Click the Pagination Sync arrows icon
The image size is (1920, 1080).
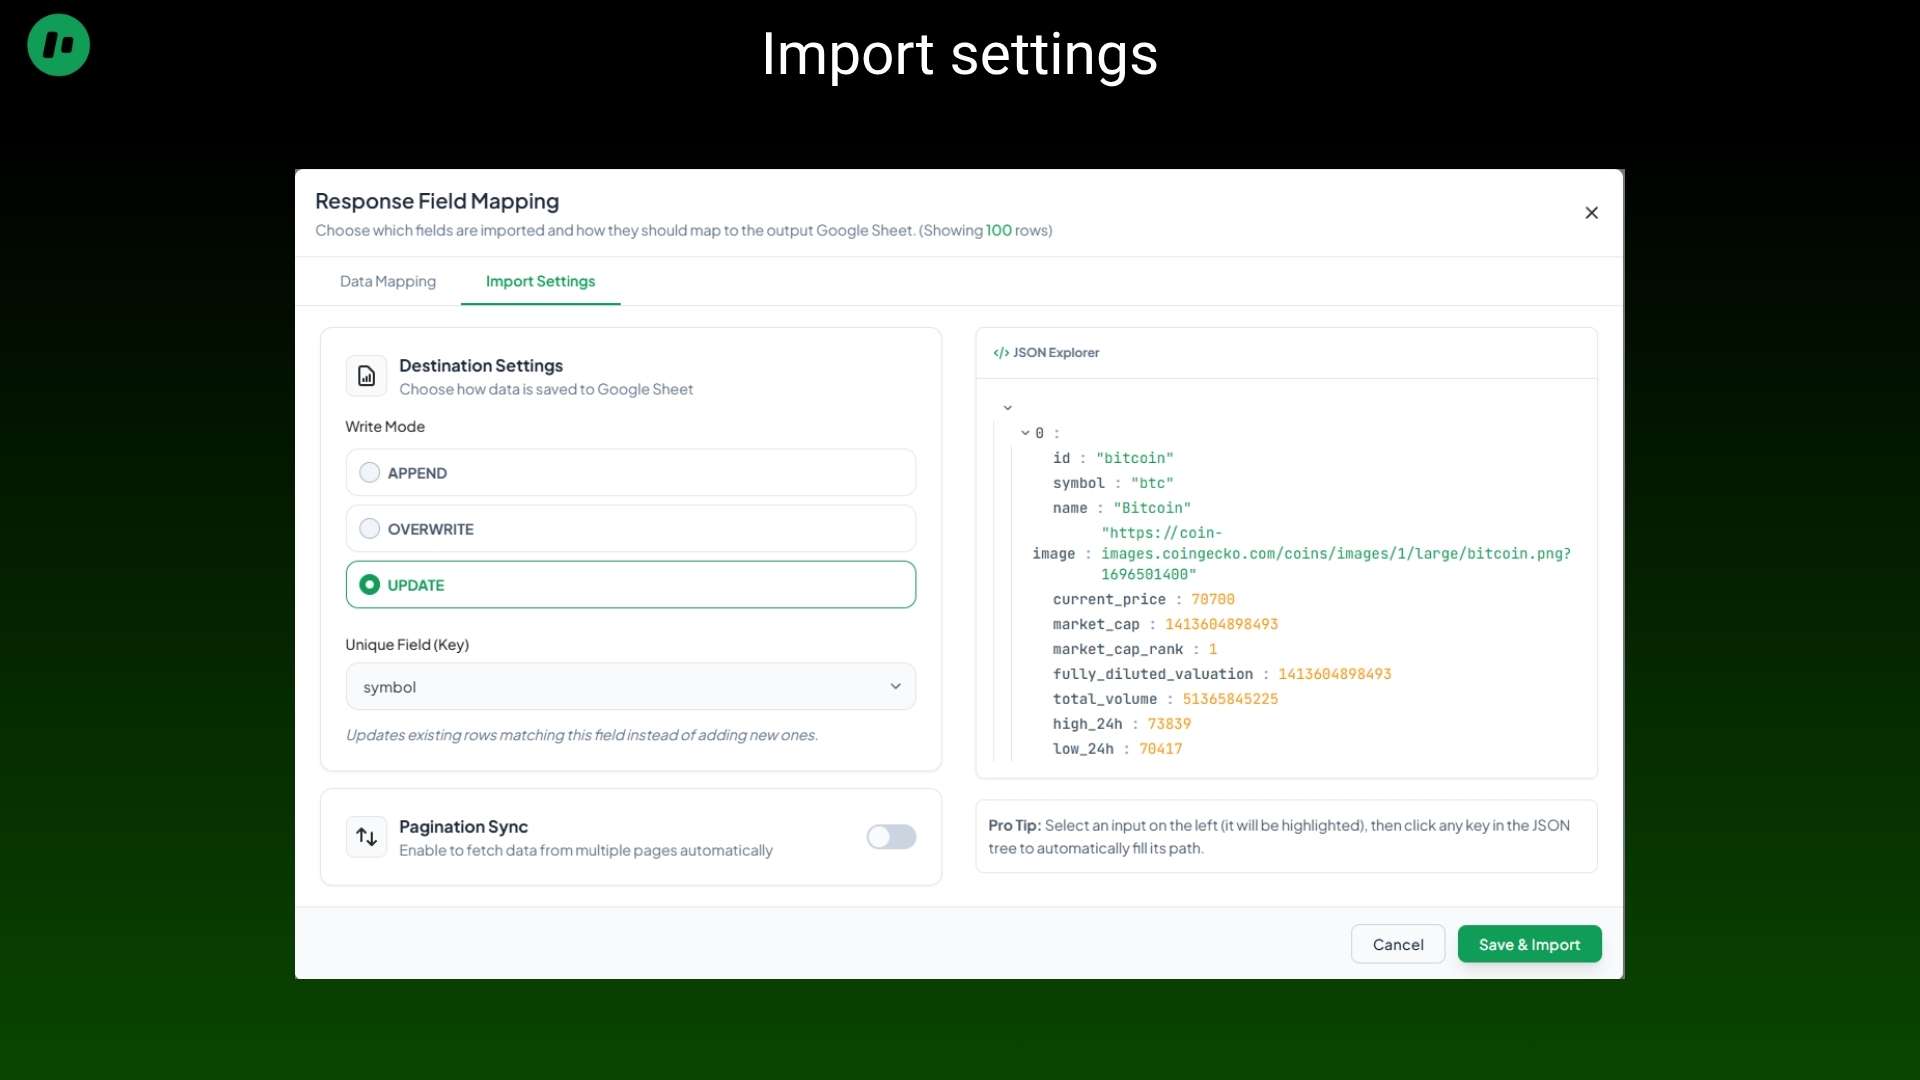tap(365, 837)
